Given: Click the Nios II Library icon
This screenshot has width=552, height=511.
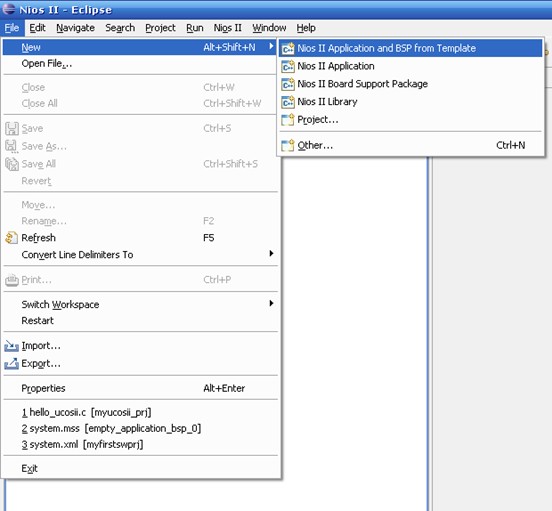Looking at the screenshot, I should [x=288, y=102].
